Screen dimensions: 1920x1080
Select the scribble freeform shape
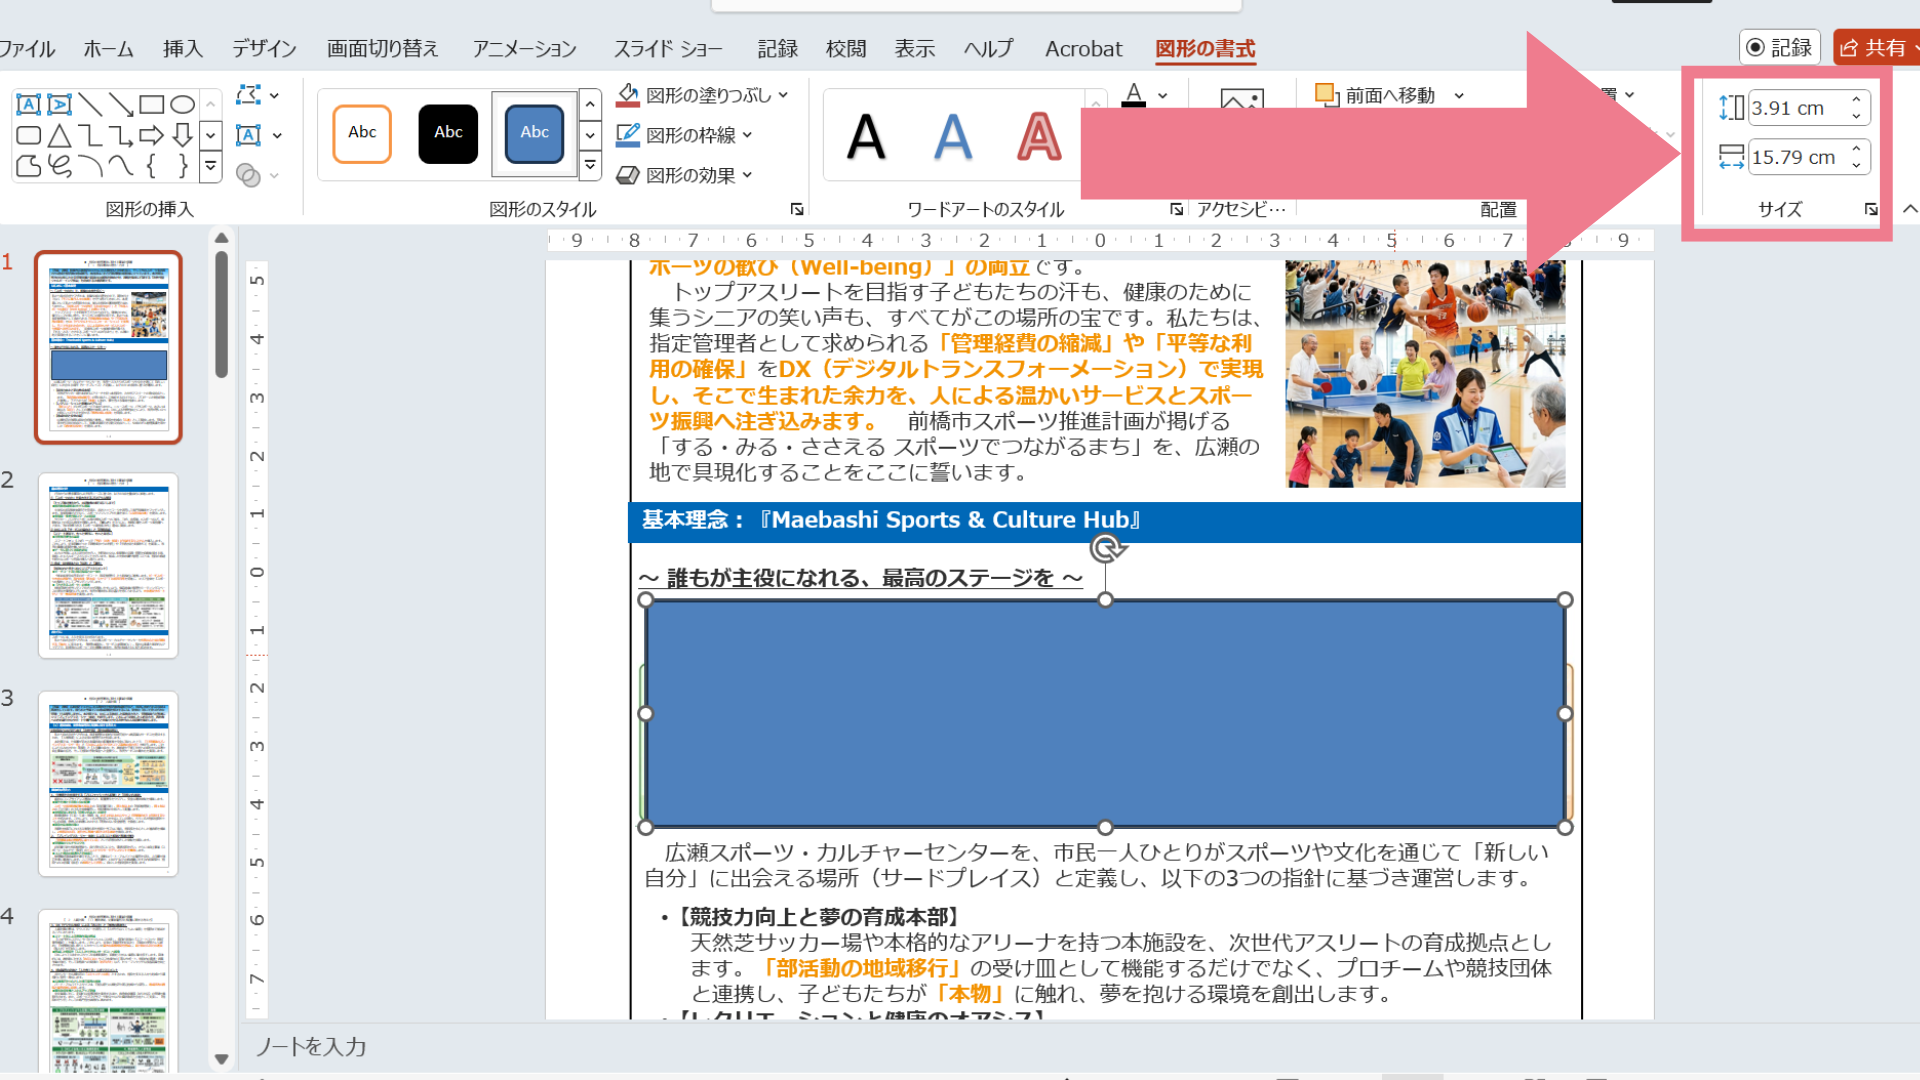[59, 166]
